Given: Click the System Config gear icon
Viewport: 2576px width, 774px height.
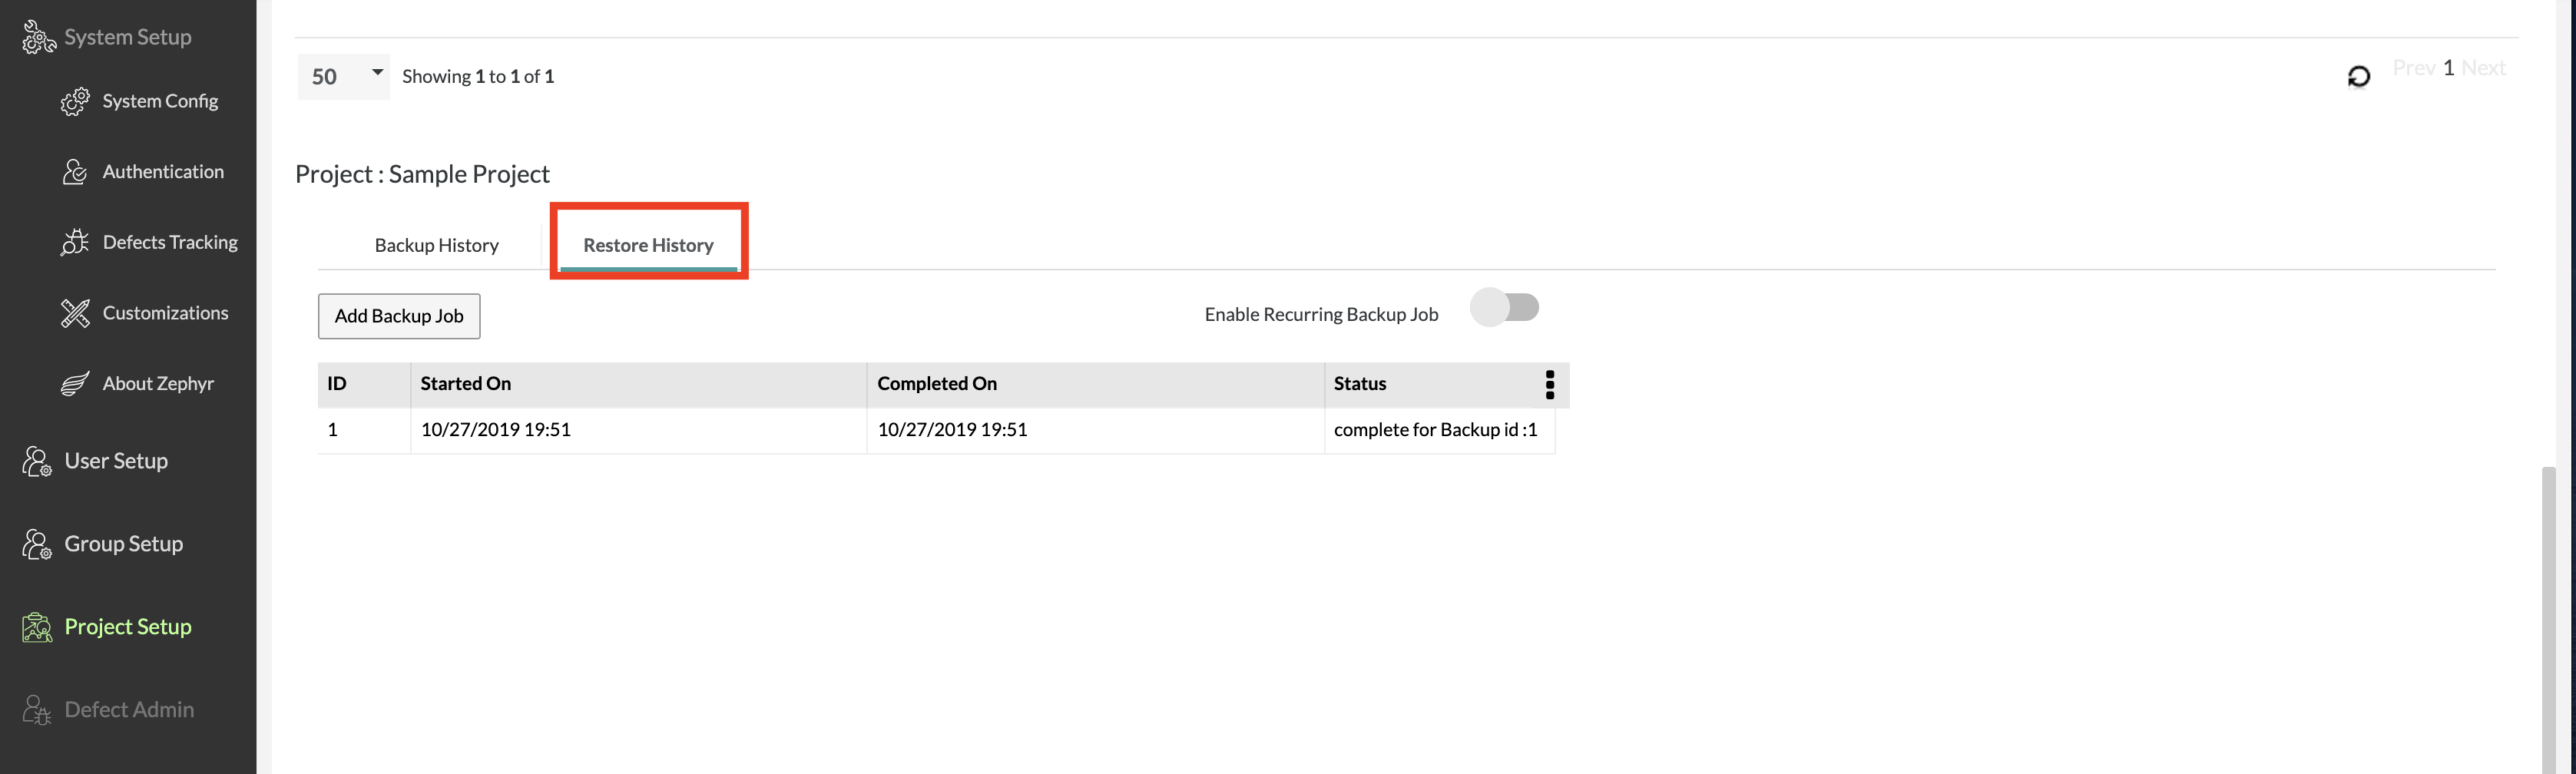Looking at the screenshot, I should (x=75, y=102).
